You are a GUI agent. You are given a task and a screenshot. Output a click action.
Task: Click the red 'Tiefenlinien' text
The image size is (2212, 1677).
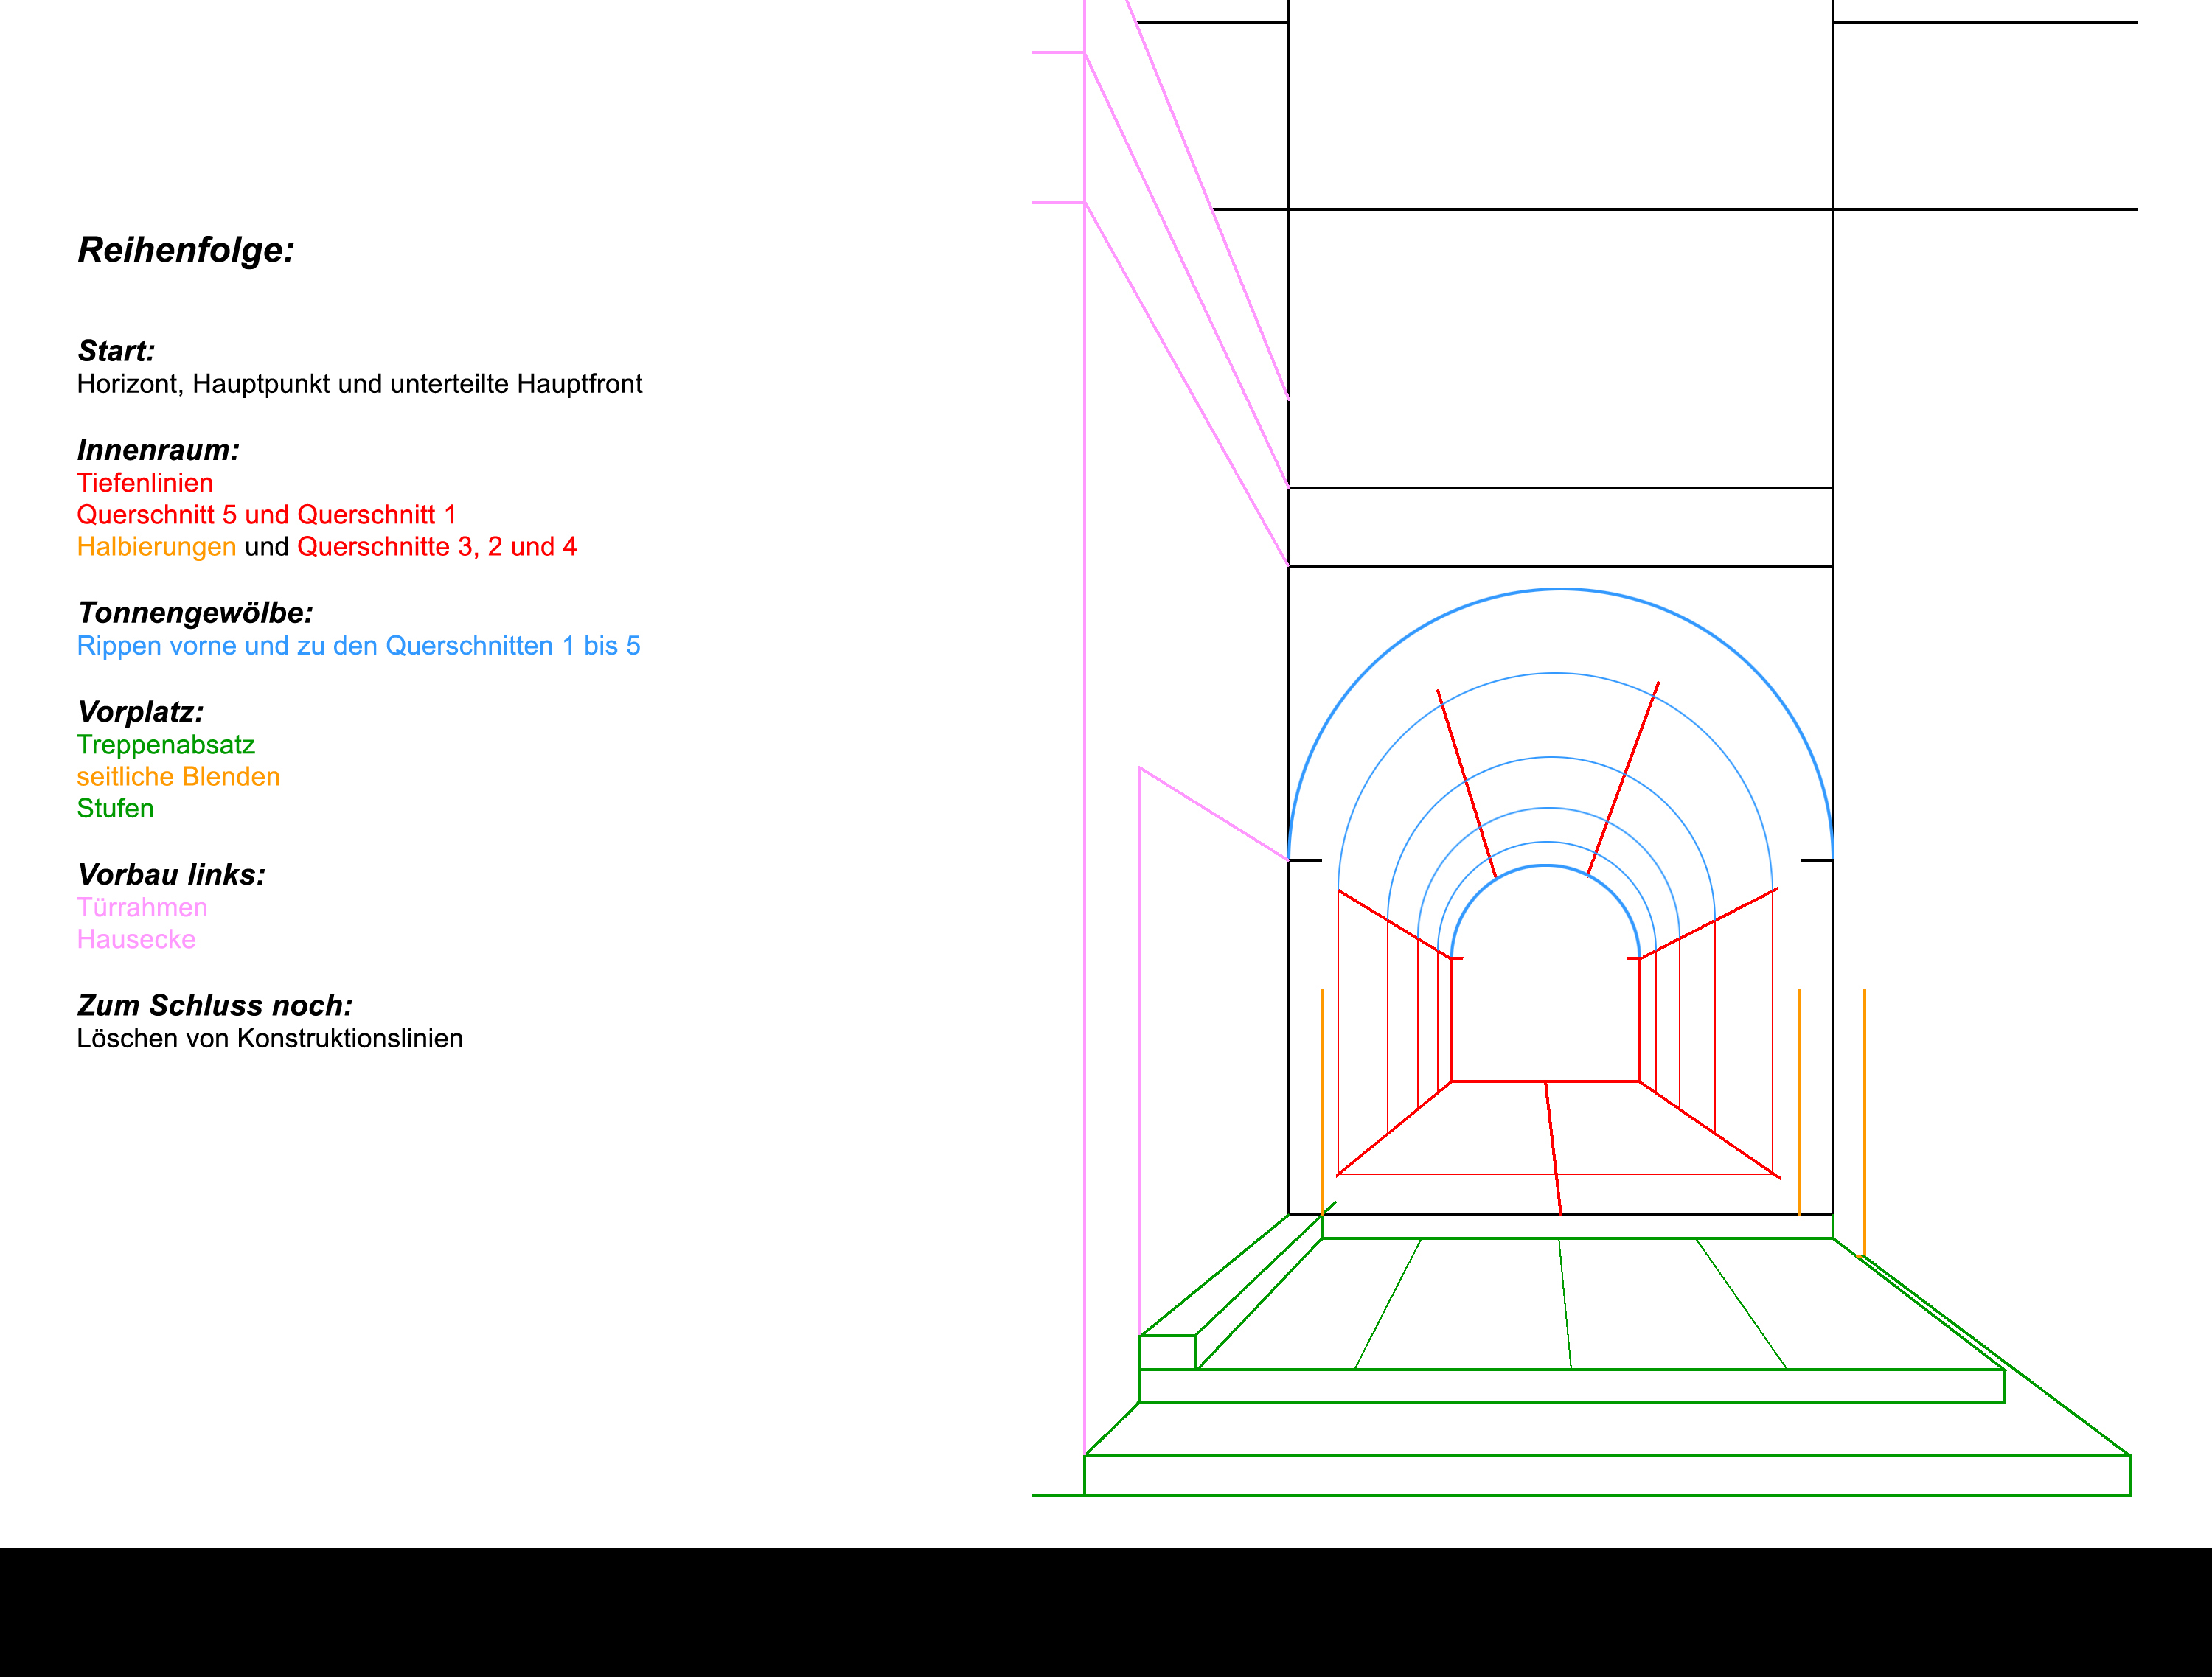click(x=145, y=483)
